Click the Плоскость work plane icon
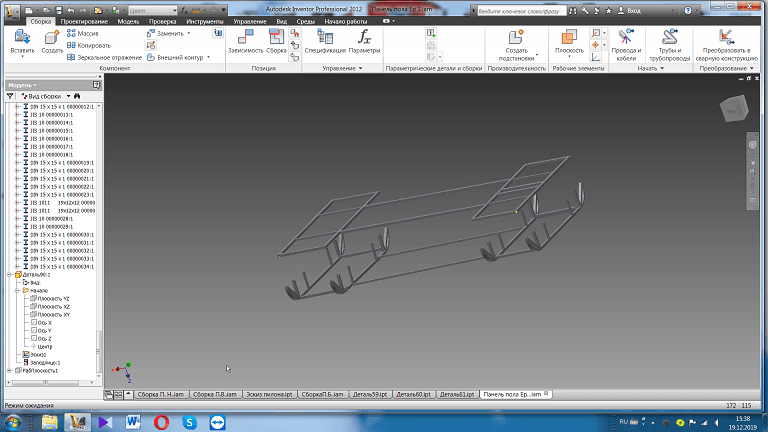This screenshot has height=432, width=768. 569,38
